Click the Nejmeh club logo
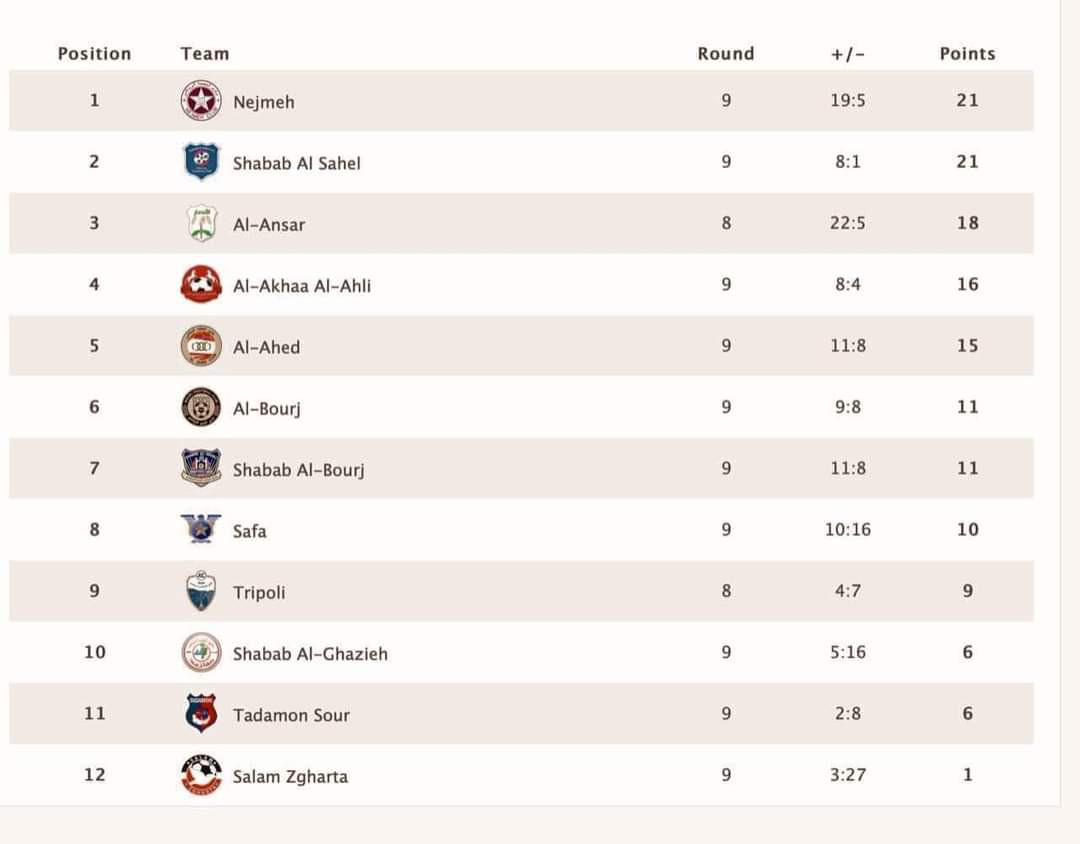The image size is (1080, 844). (x=201, y=101)
